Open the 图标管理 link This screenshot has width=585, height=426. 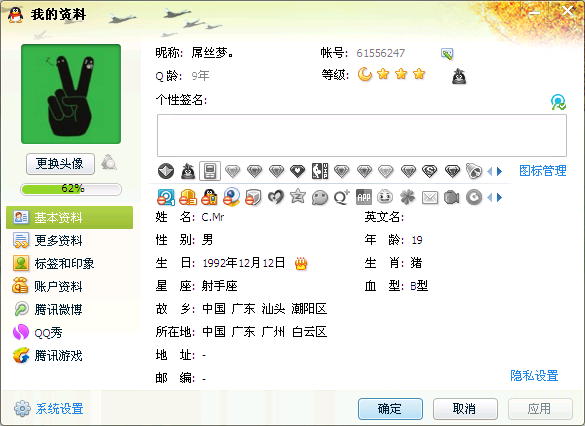pos(543,171)
